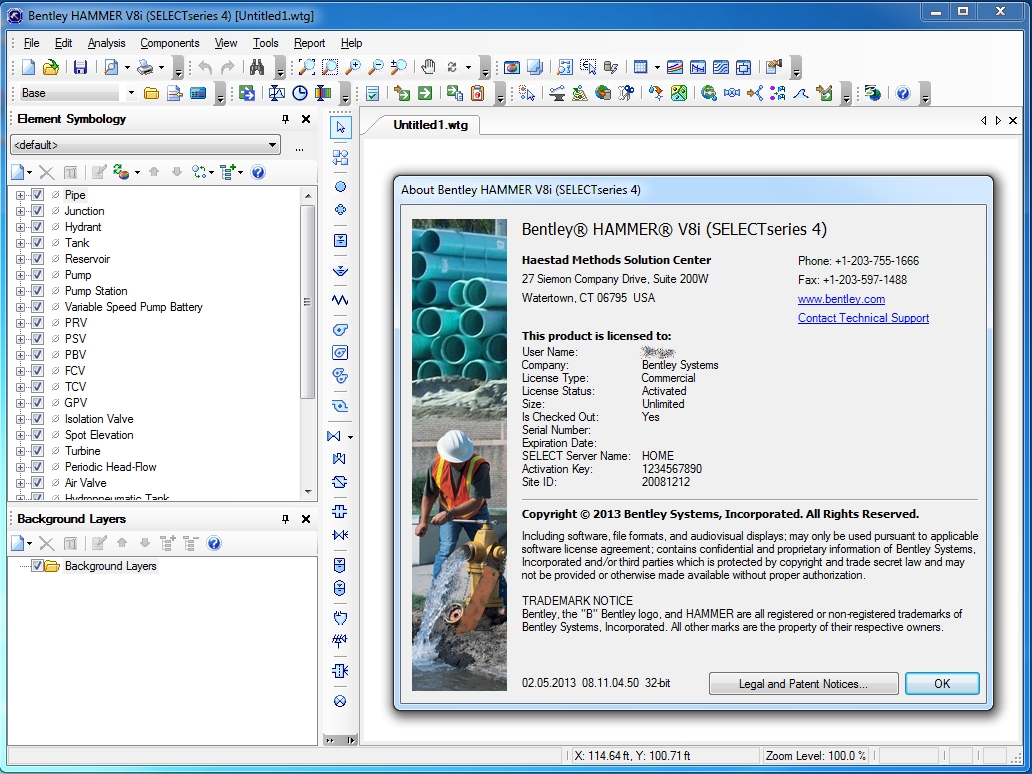
Task: Expand the Tank tree node
Action: [20, 243]
